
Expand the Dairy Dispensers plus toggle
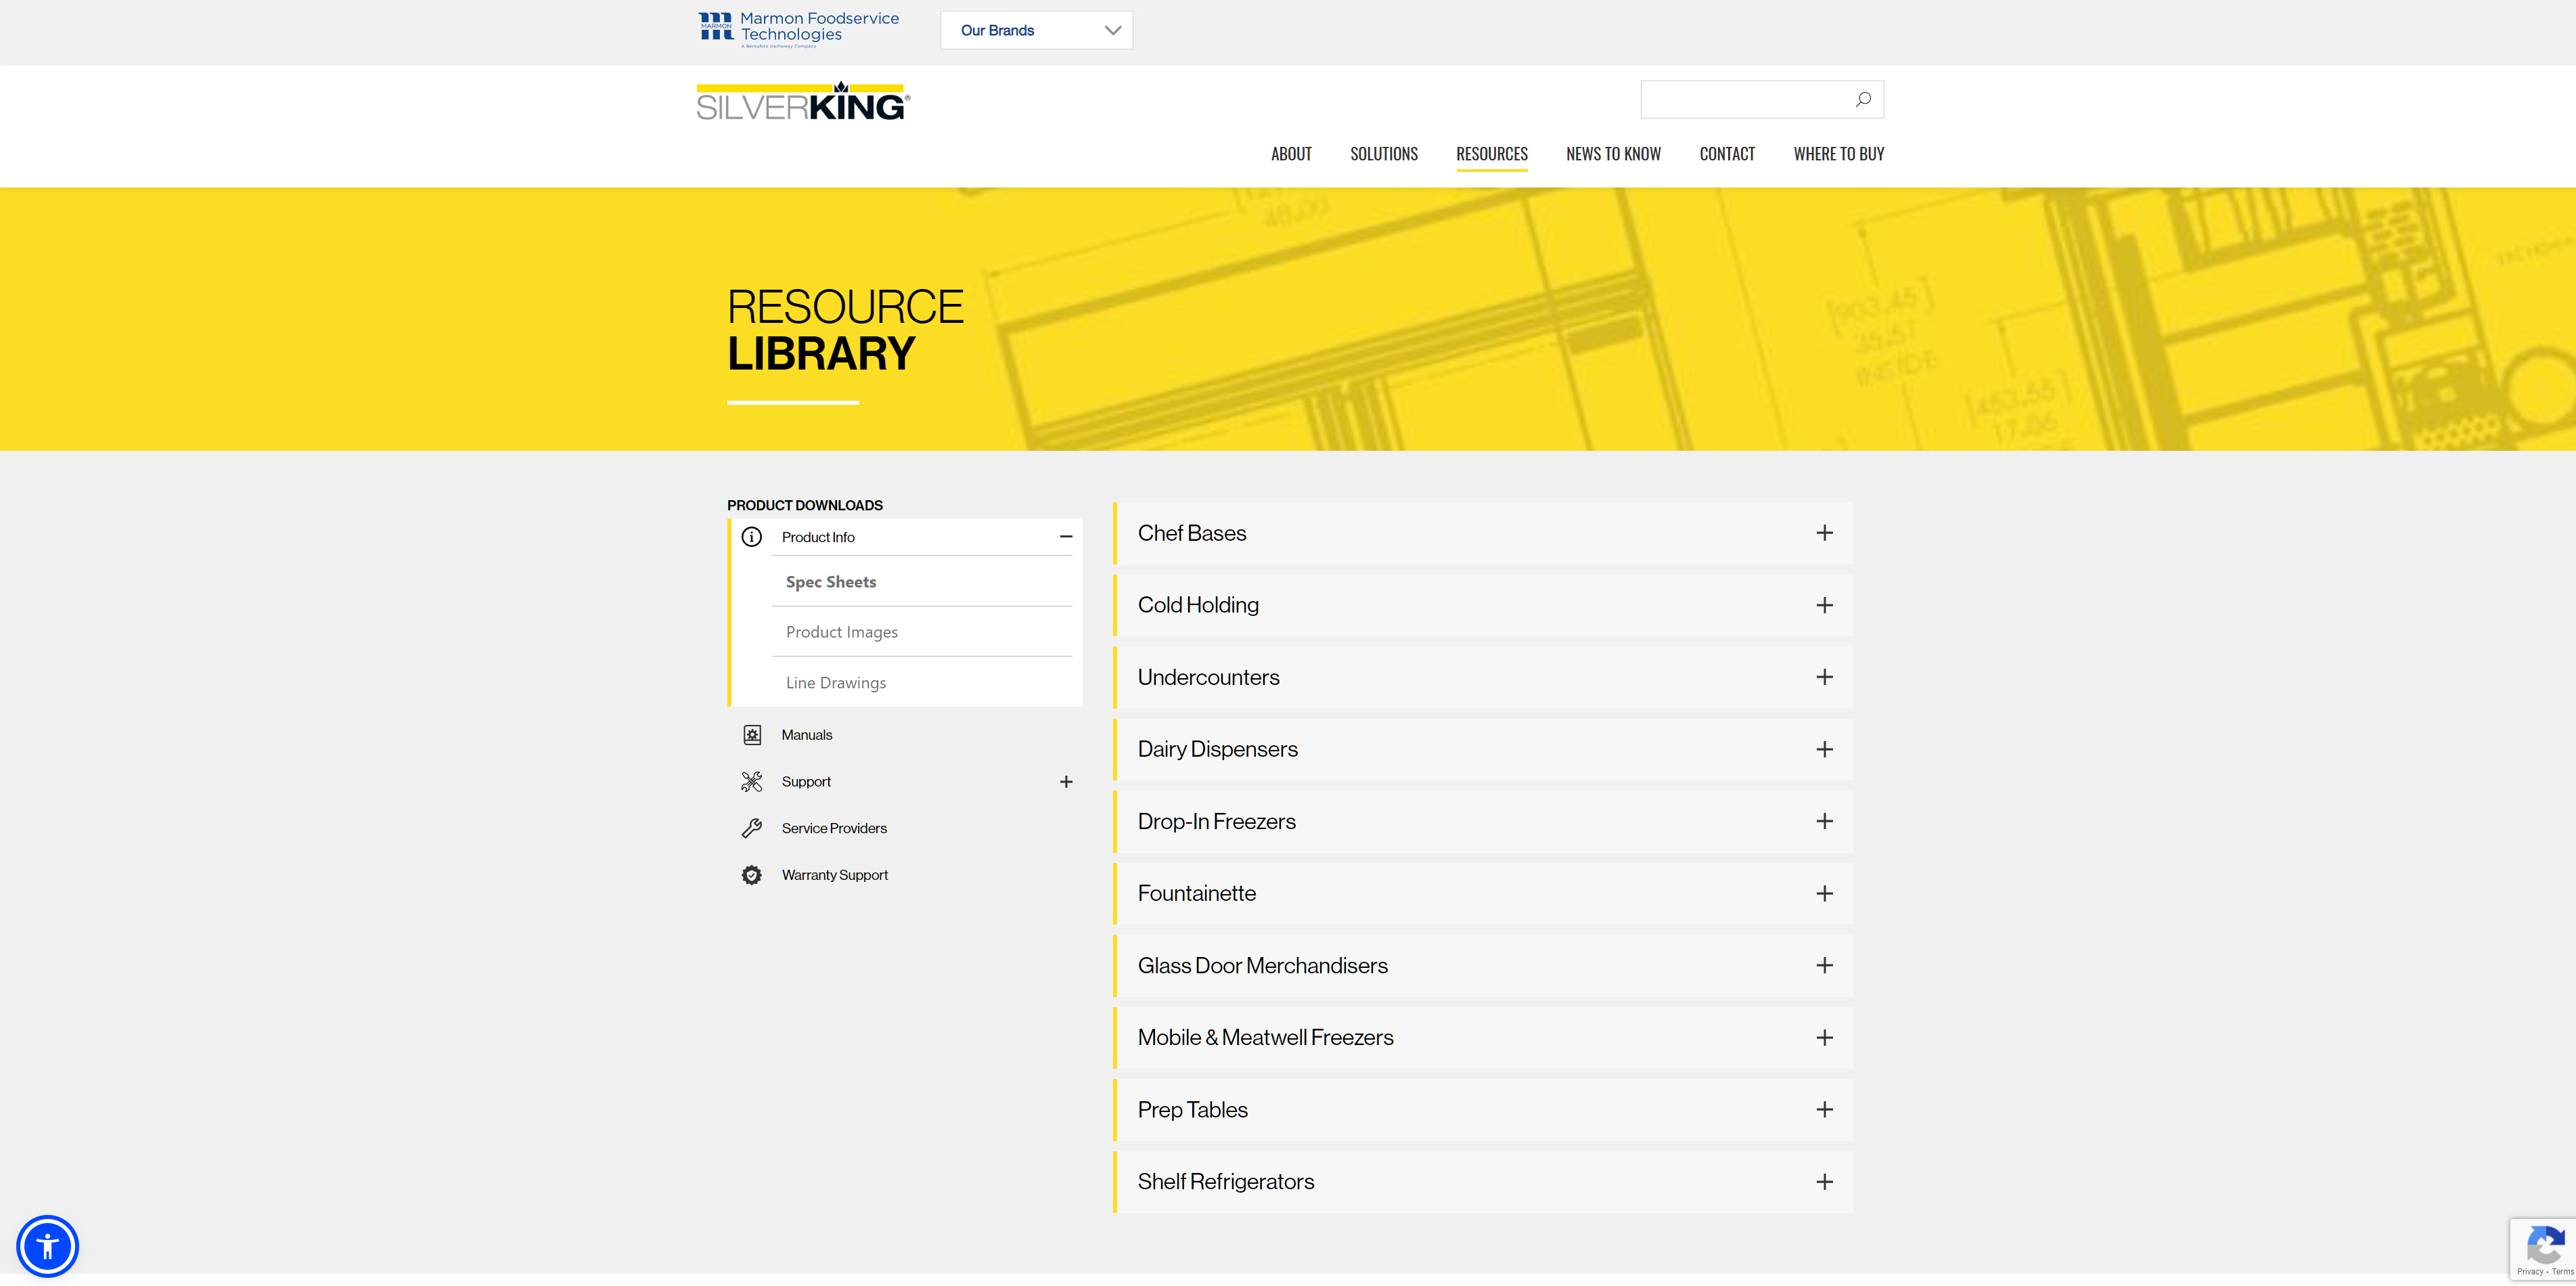[x=1824, y=749]
